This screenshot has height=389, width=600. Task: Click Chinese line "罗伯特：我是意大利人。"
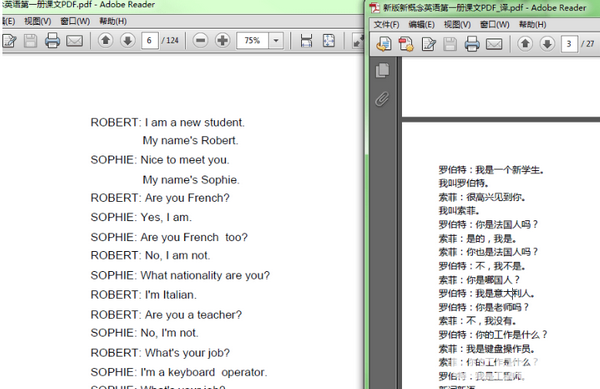coord(487,293)
